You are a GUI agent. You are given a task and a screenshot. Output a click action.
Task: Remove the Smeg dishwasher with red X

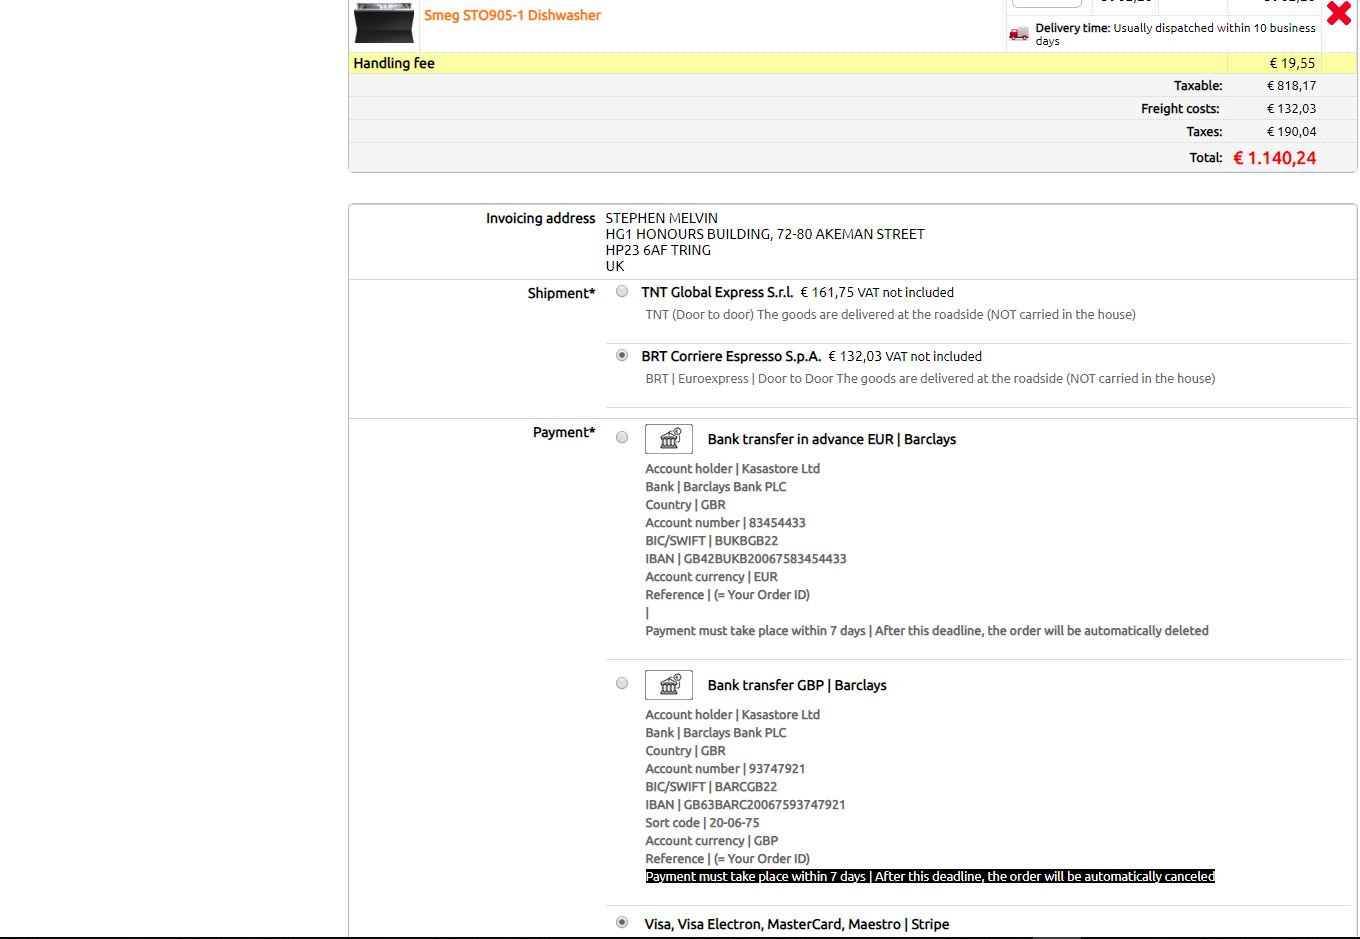(x=1339, y=13)
